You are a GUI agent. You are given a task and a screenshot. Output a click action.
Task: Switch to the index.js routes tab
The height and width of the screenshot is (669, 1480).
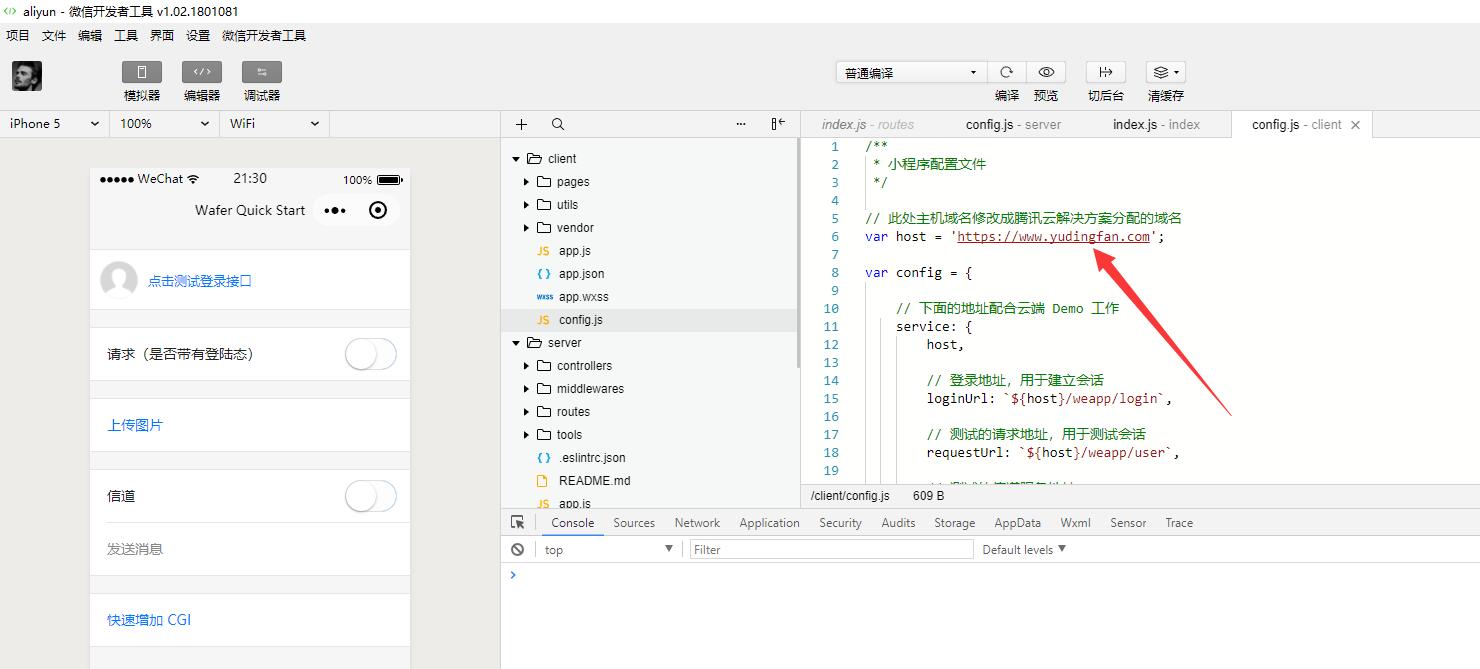[868, 124]
